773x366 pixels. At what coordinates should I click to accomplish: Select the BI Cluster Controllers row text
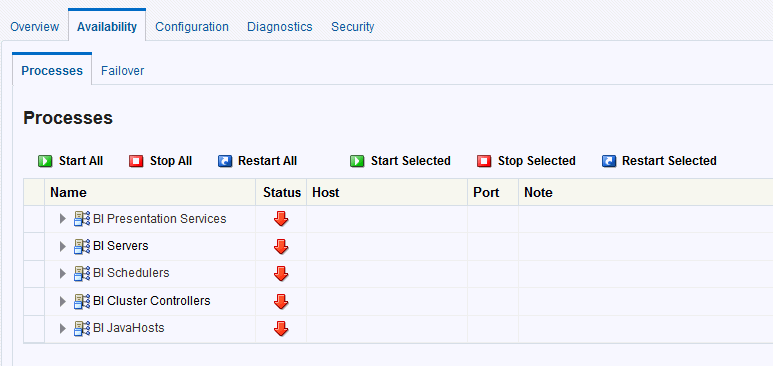(152, 301)
